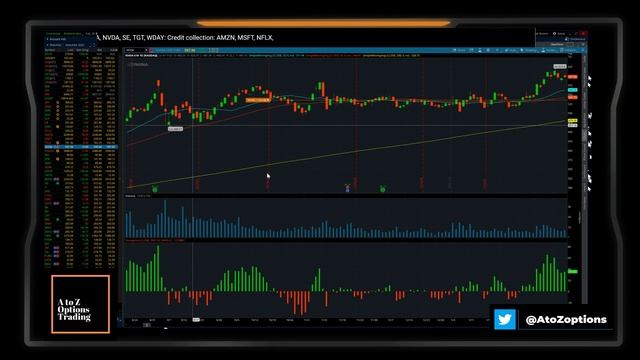Screen dimensions: 640x360
Task: Click the OnDemand button
Action: pyautogui.click(x=576, y=39)
